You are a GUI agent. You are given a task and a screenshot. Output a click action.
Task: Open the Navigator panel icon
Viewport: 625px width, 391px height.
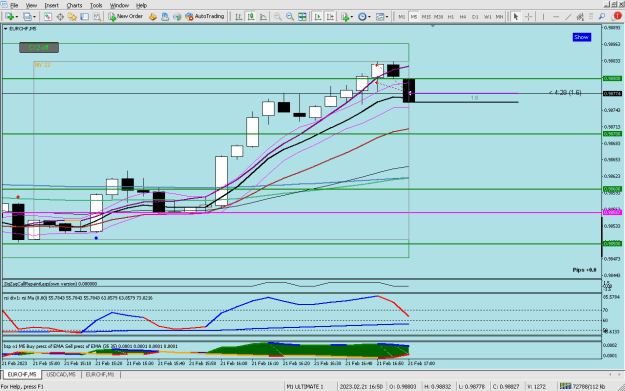tap(72, 17)
